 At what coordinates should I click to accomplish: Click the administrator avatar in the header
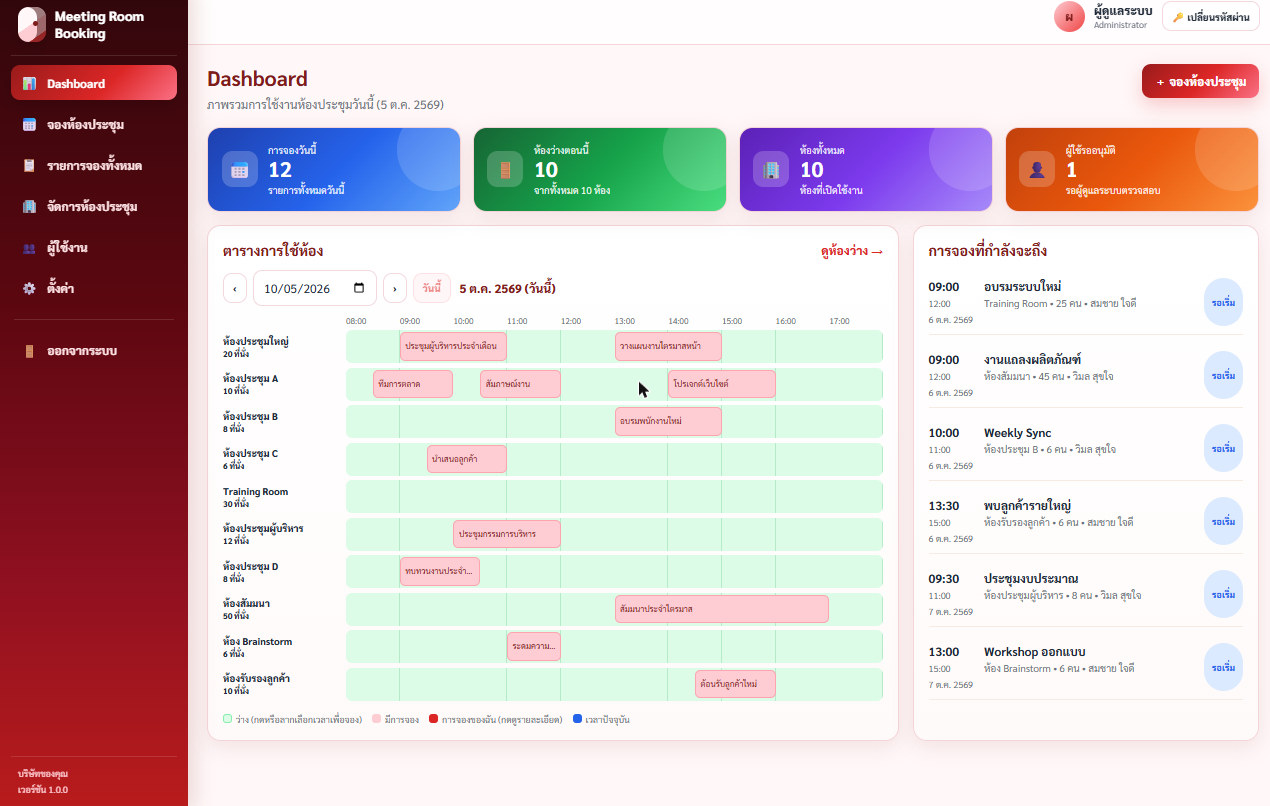coord(1069,17)
